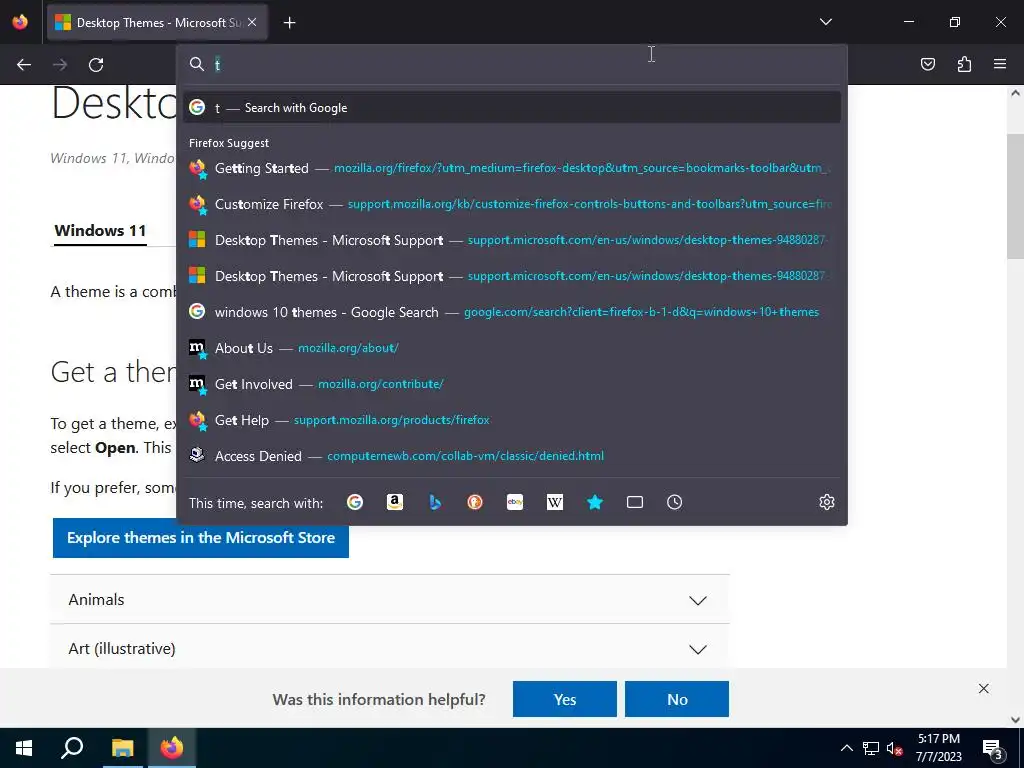The width and height of the screenshot is (1024, 768).
Task: Select windows 10 themes Google Search suggestion
Action: point(512,312)
